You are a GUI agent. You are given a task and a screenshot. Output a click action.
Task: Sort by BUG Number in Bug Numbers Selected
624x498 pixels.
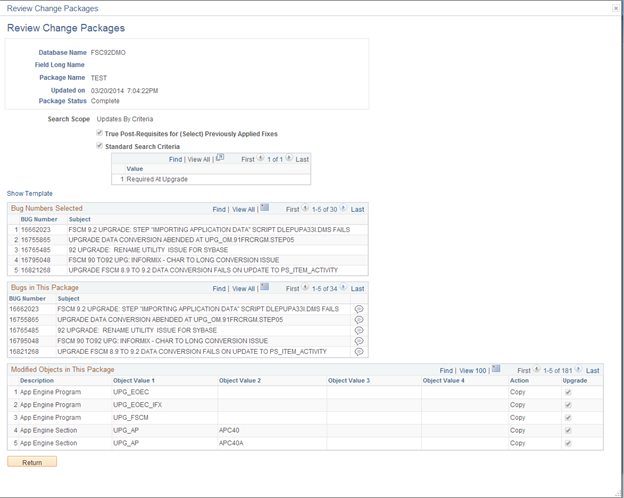tap(39, 219)
